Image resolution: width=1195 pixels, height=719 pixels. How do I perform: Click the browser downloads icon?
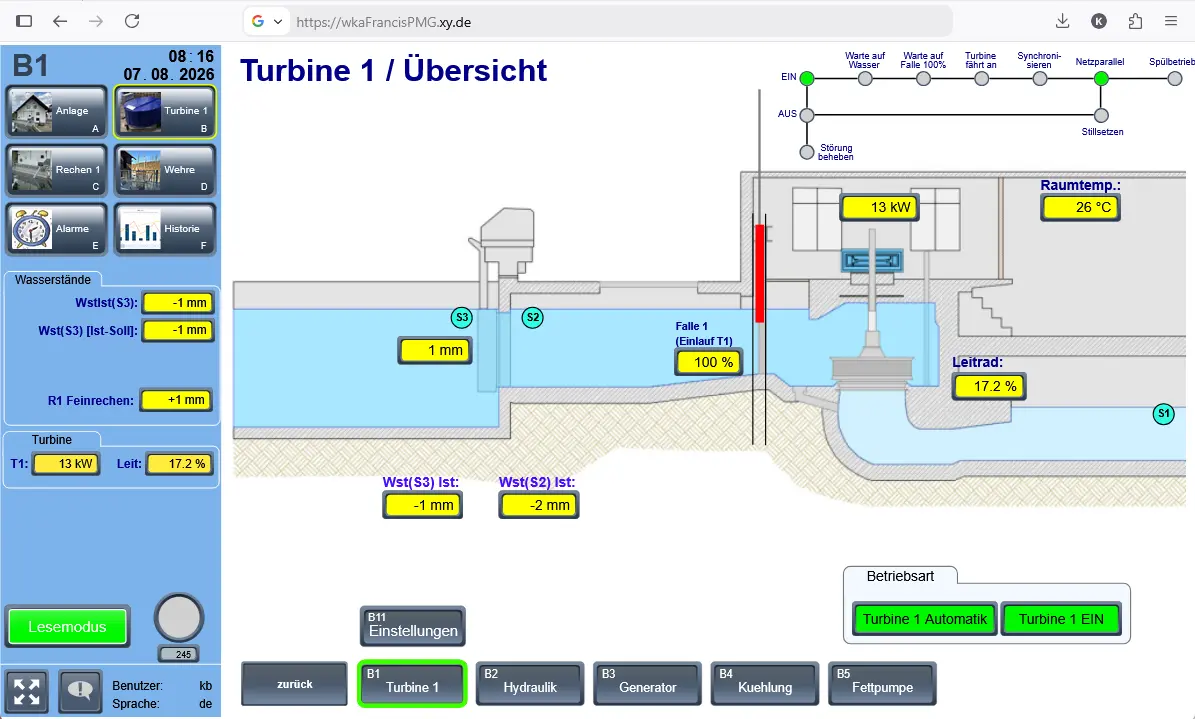click(1062, 21)
